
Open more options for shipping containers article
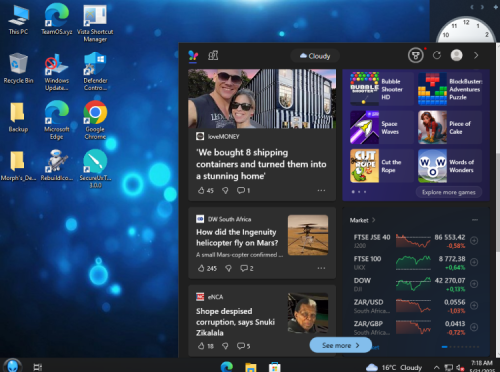321,190
